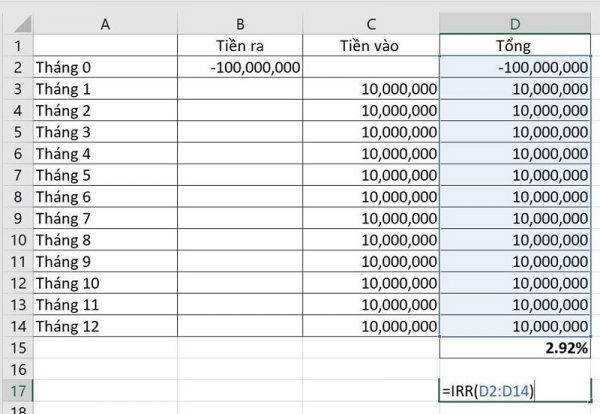Click the Tiền vào header cell
This screenshot has width=600, height=414.
point(372,46)
